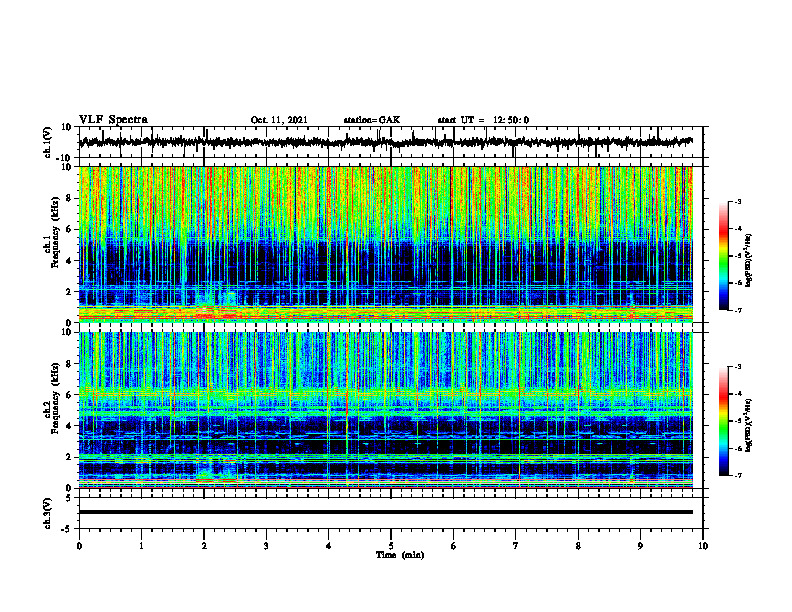The width and height of the screenshot is (792, 612).
Task: Click the "8" tick label on time axis
Action: click(578, 546)
